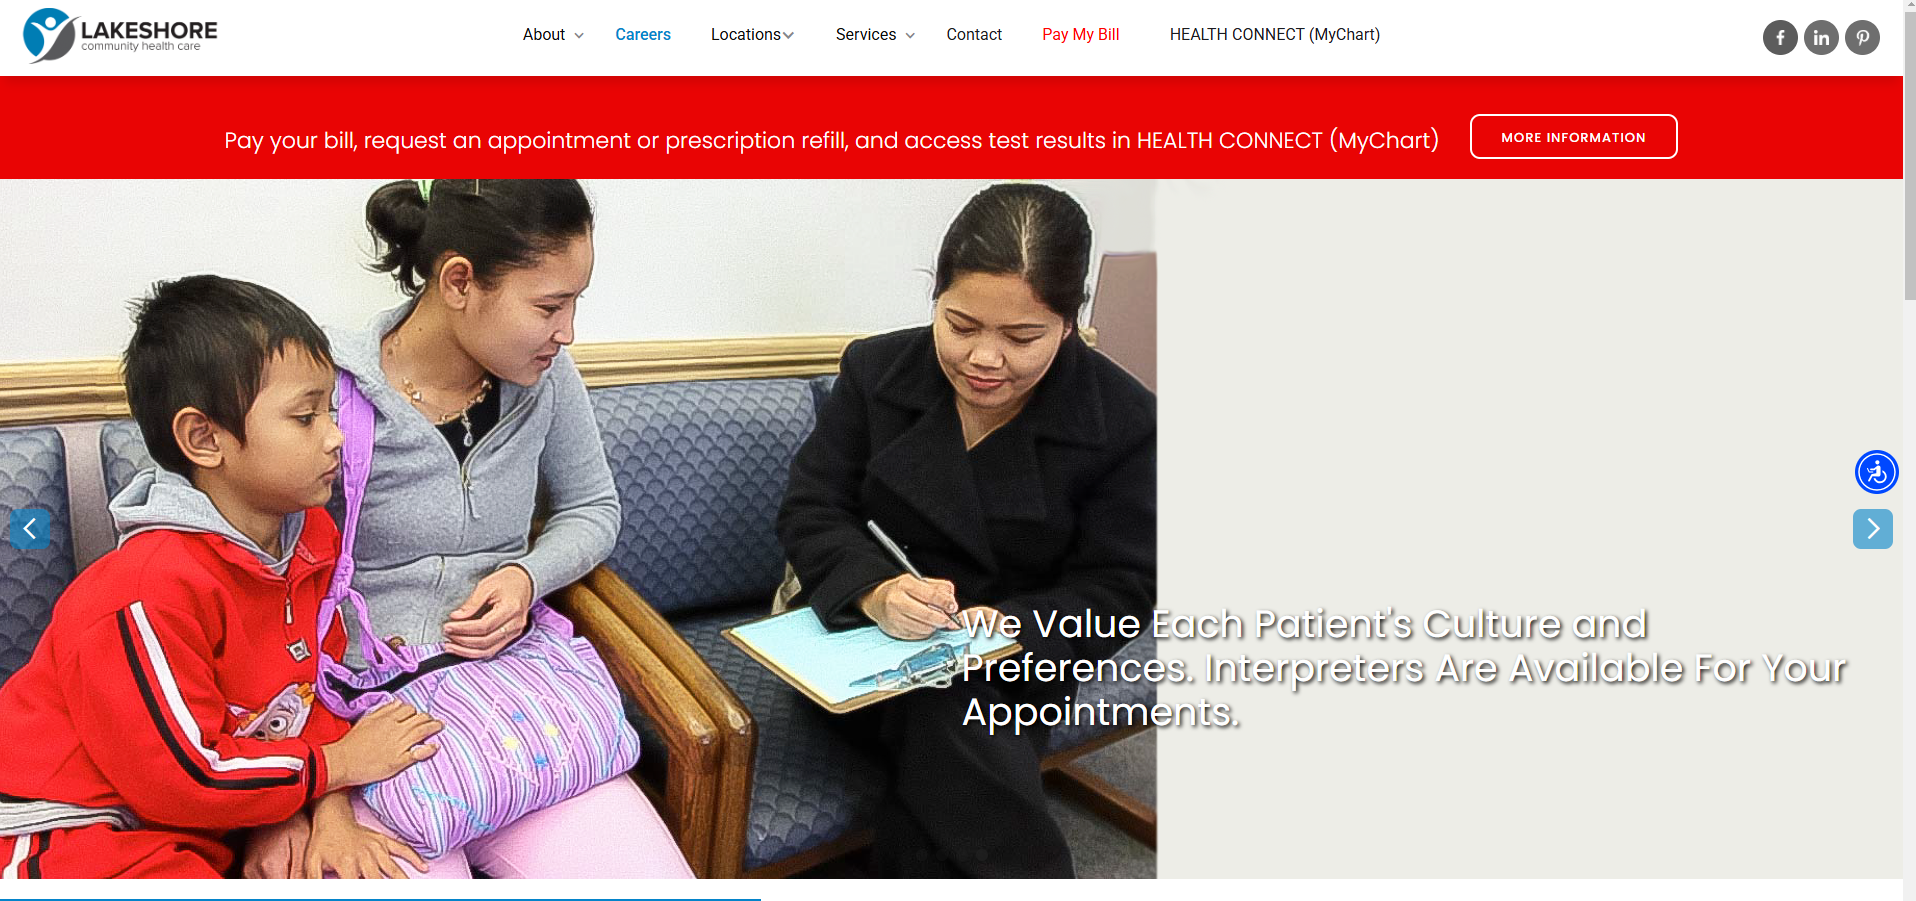
Task: Open the Facebook social icon
Action: (x=1780, y=38)
